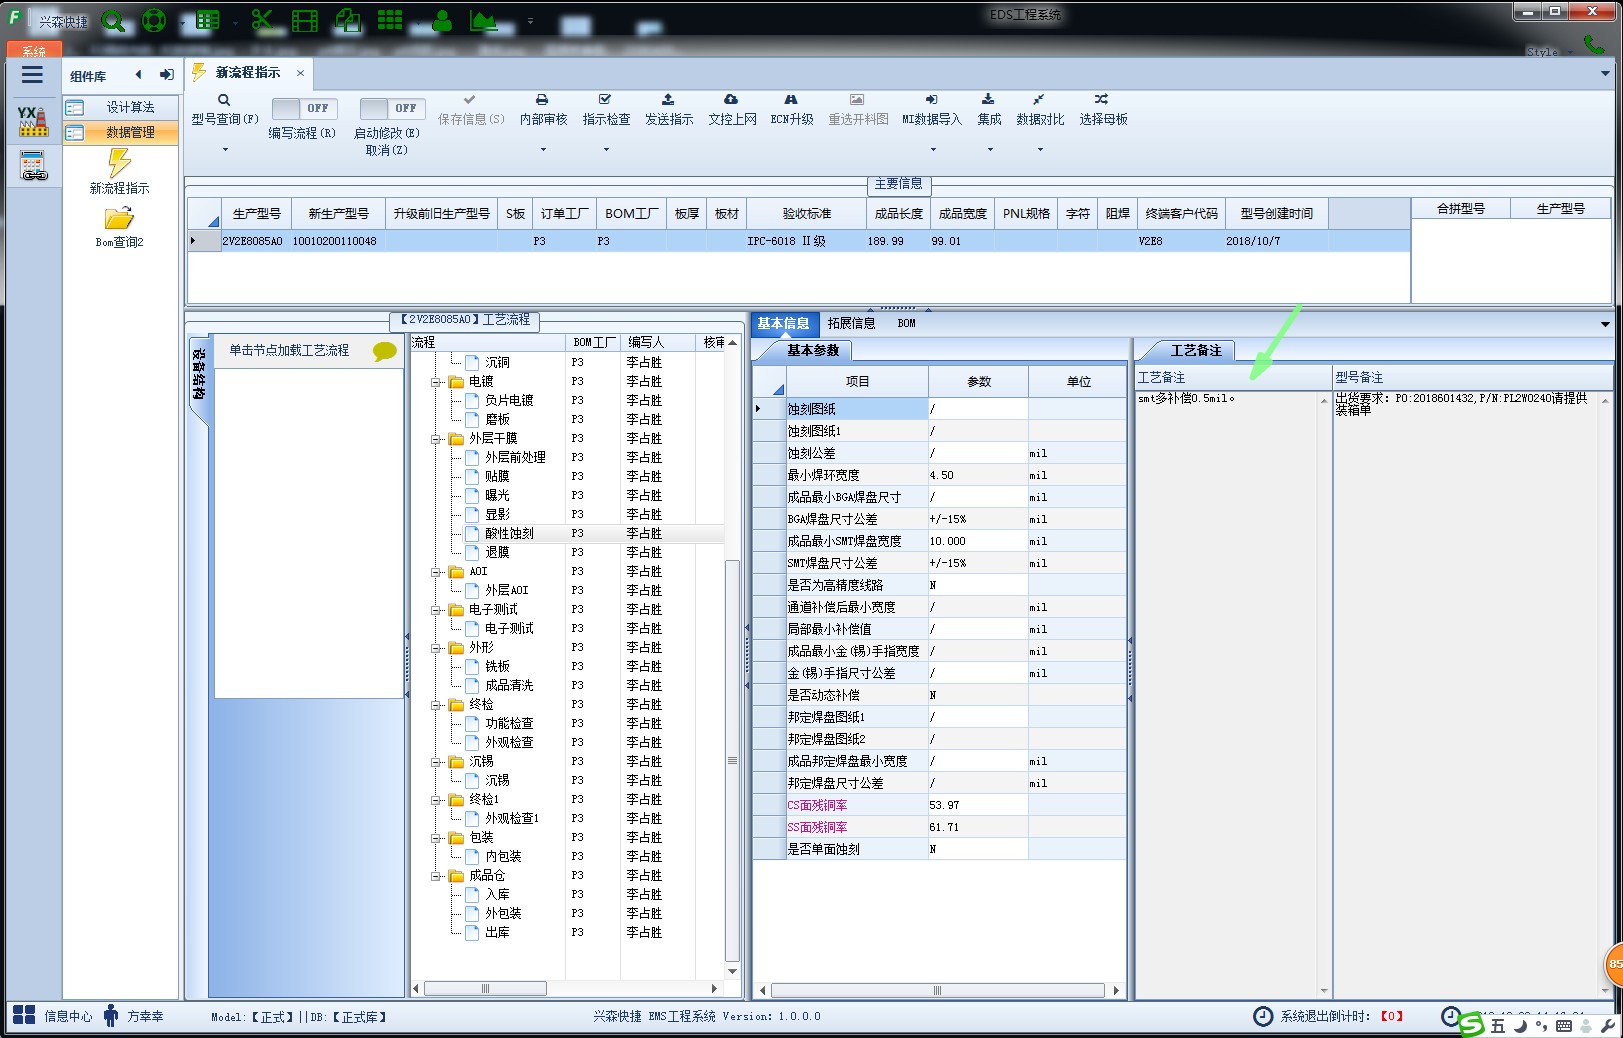Click the MI数据导入 import icon
The height and width of the screenshot is (1038, 1623).
click(931, 99)
